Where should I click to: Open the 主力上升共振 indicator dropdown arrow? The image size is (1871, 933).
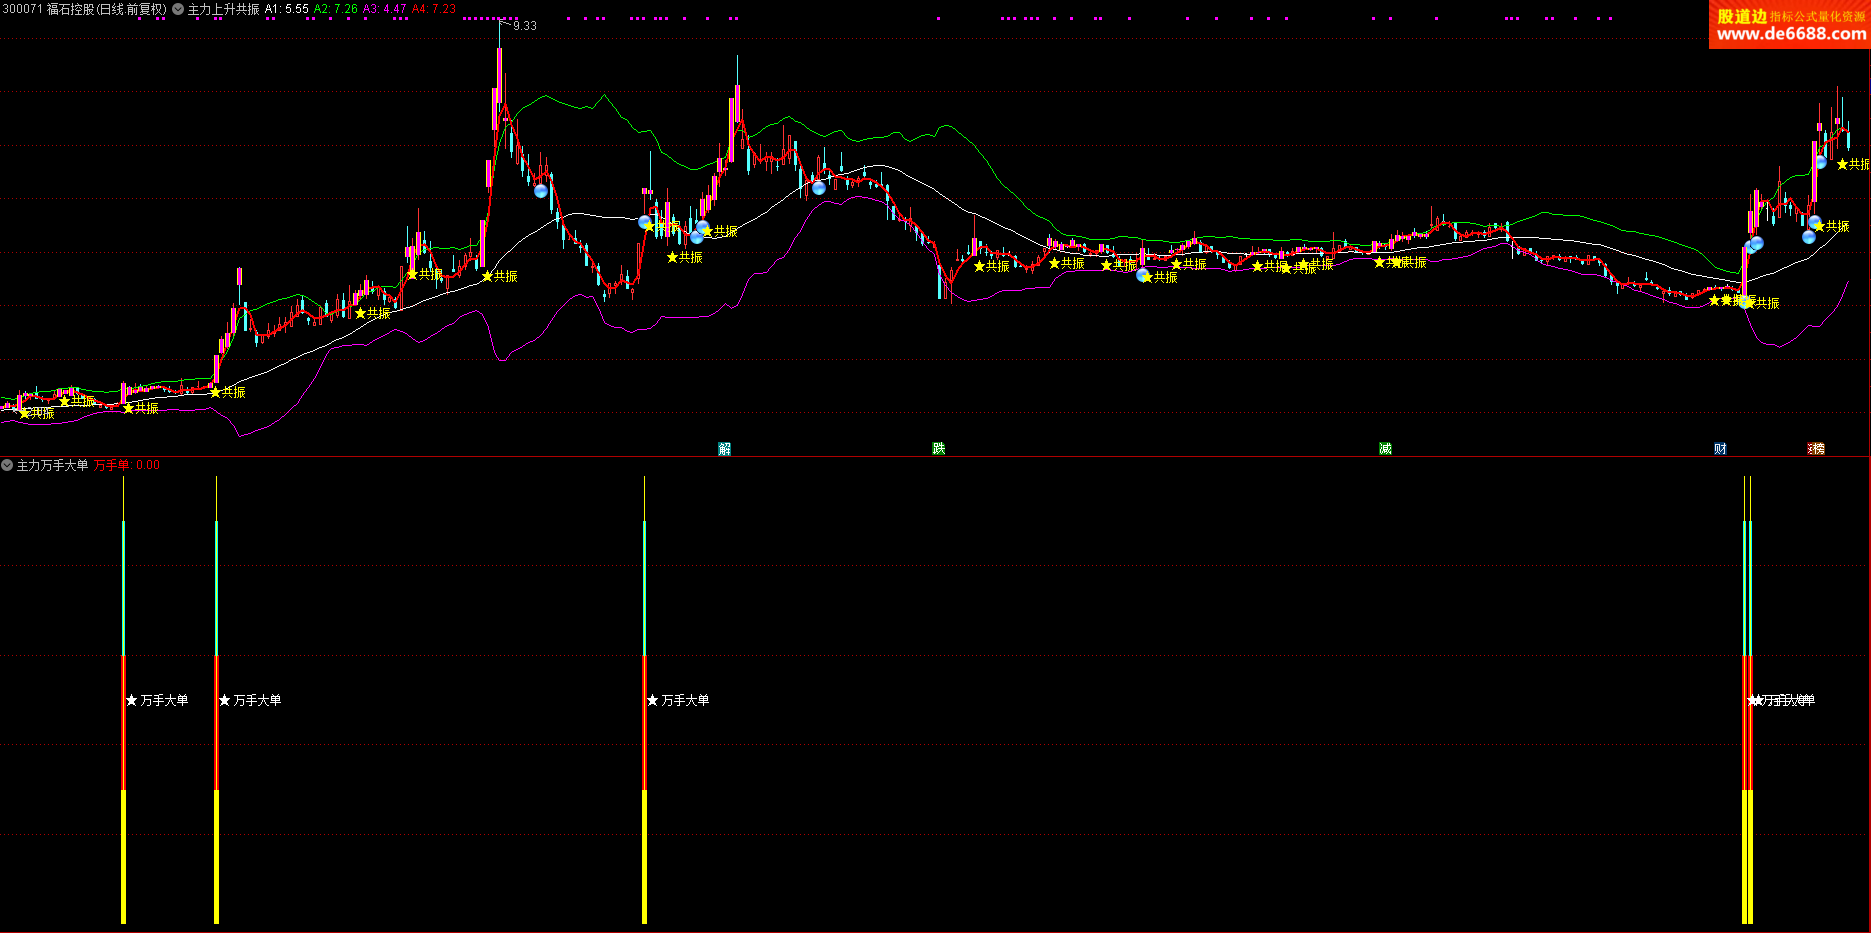(x=178, y=9)
